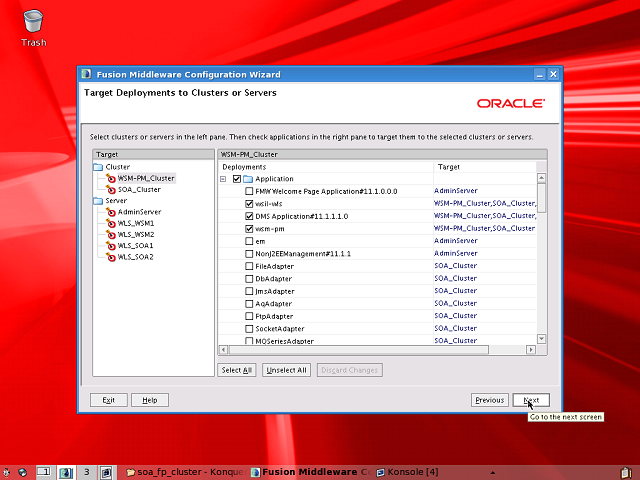Switch to virtual desktop 4 in pager
The image size is (640, 480).
107,472
